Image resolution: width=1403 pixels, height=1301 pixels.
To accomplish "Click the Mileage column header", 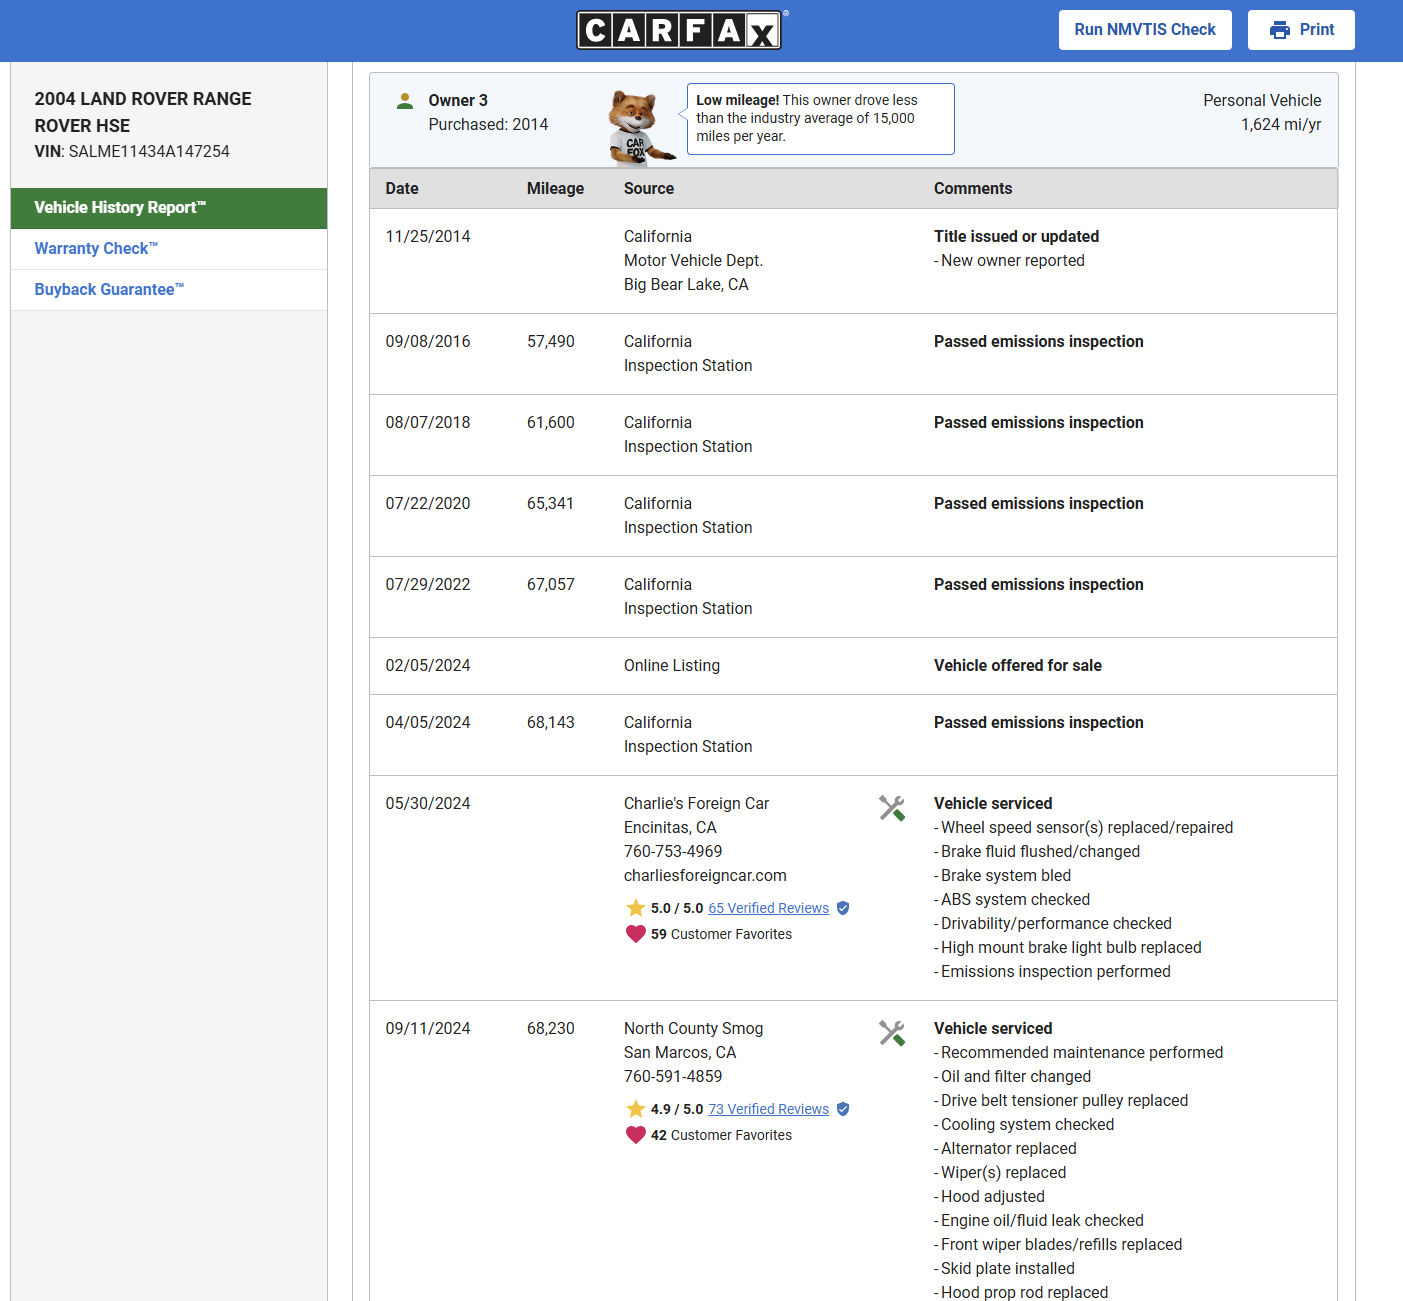I will pos(555,188).
